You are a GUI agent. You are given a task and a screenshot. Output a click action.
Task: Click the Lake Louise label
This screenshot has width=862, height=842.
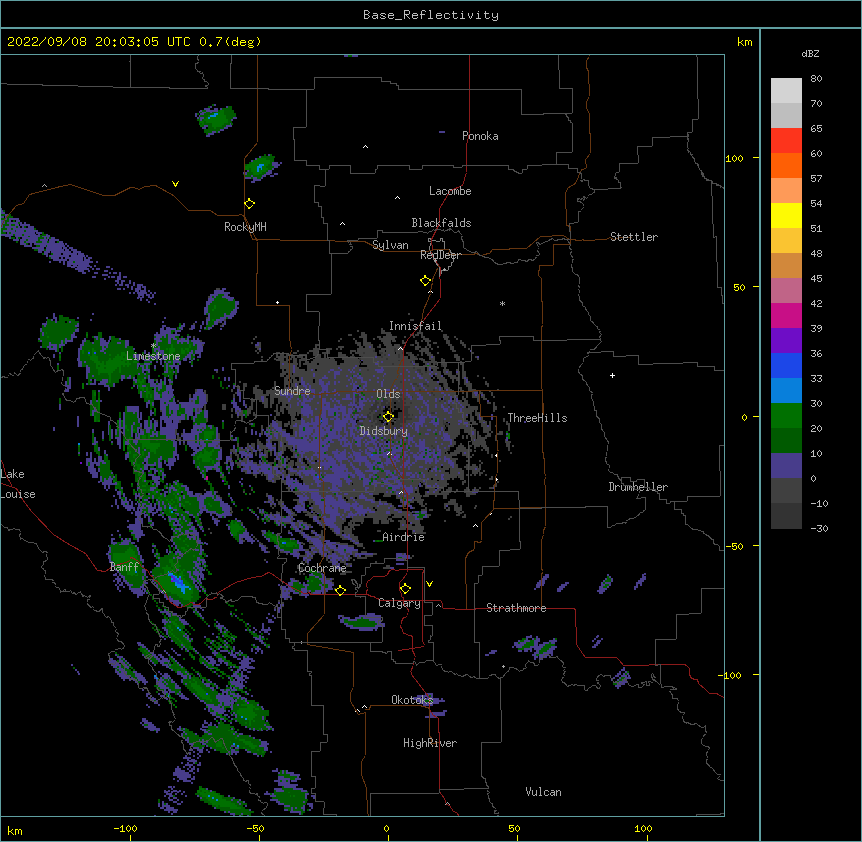18,484
